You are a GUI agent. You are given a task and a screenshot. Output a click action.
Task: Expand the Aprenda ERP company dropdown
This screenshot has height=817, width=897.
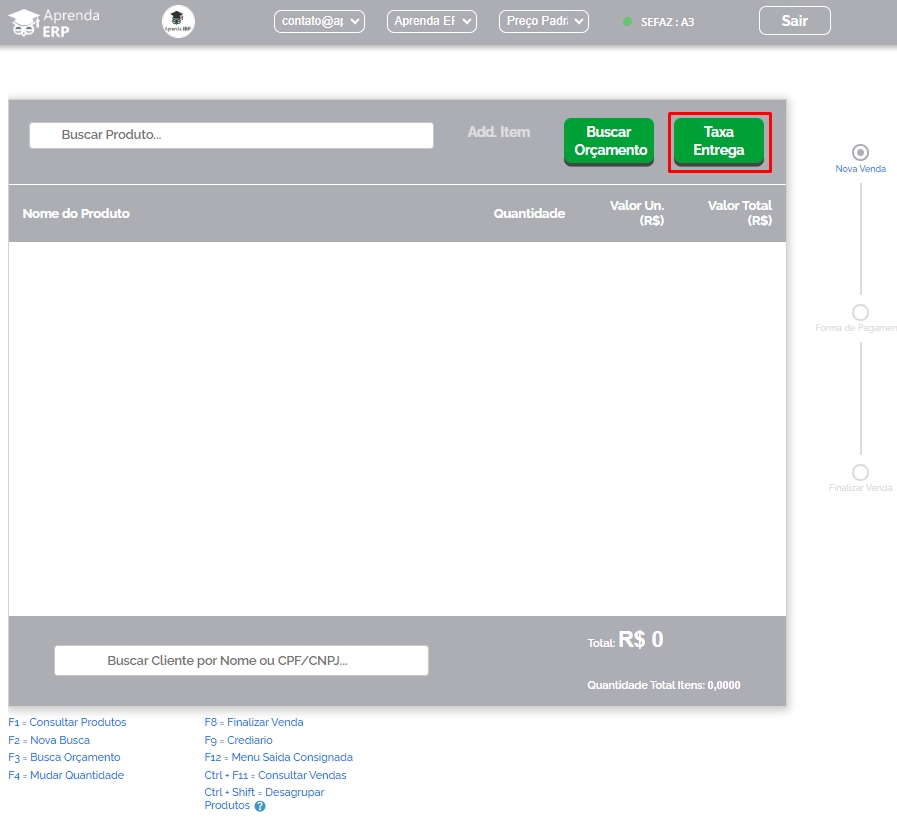(431, 21)
